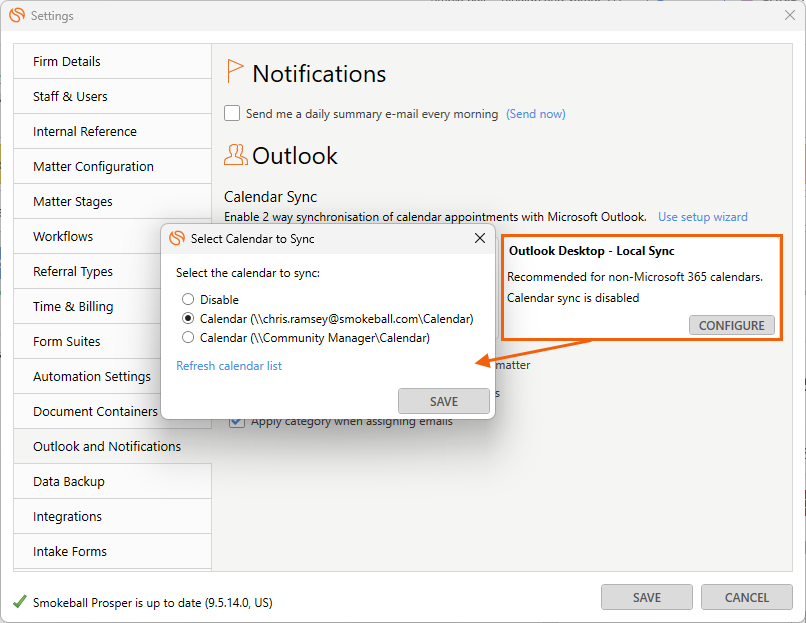Open Document Containers settings
The width and height of the screenshot is (806, 623).
pyautogui.click(x=87, y=411)
